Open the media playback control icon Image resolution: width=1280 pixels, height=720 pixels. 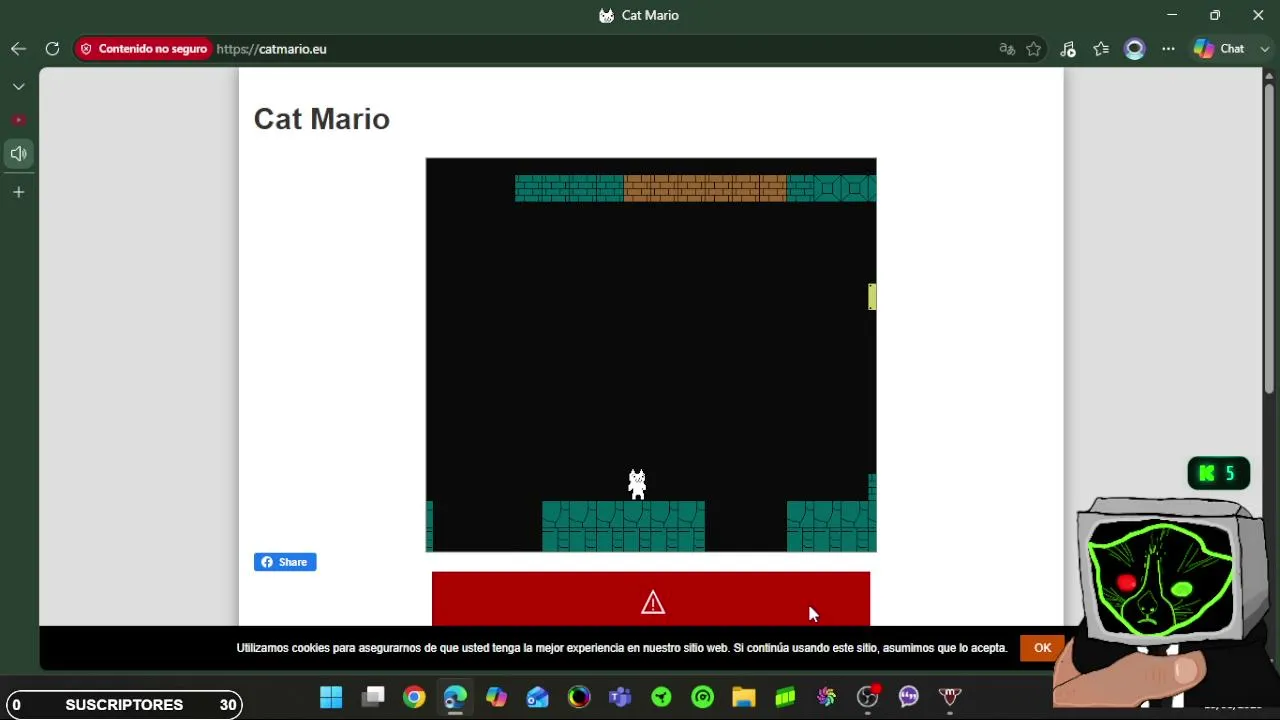[1068, 49]
